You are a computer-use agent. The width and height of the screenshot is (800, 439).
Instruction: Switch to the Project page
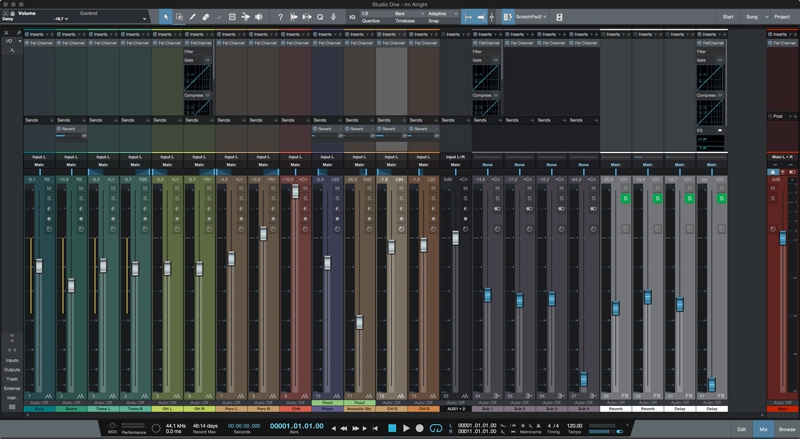tap(781, 17)
